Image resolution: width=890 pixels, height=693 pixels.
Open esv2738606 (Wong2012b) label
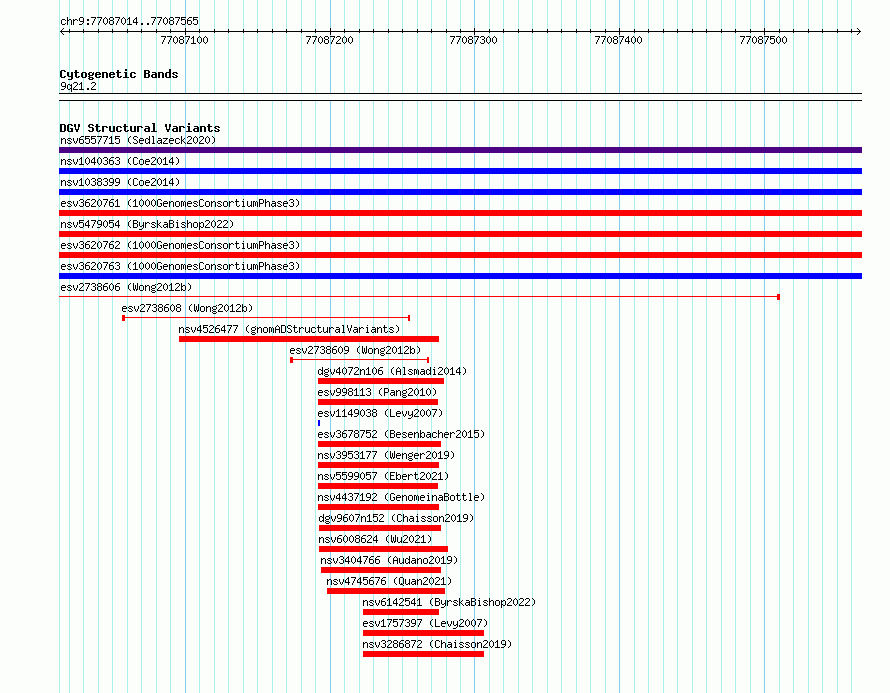[x=126, y=287]
